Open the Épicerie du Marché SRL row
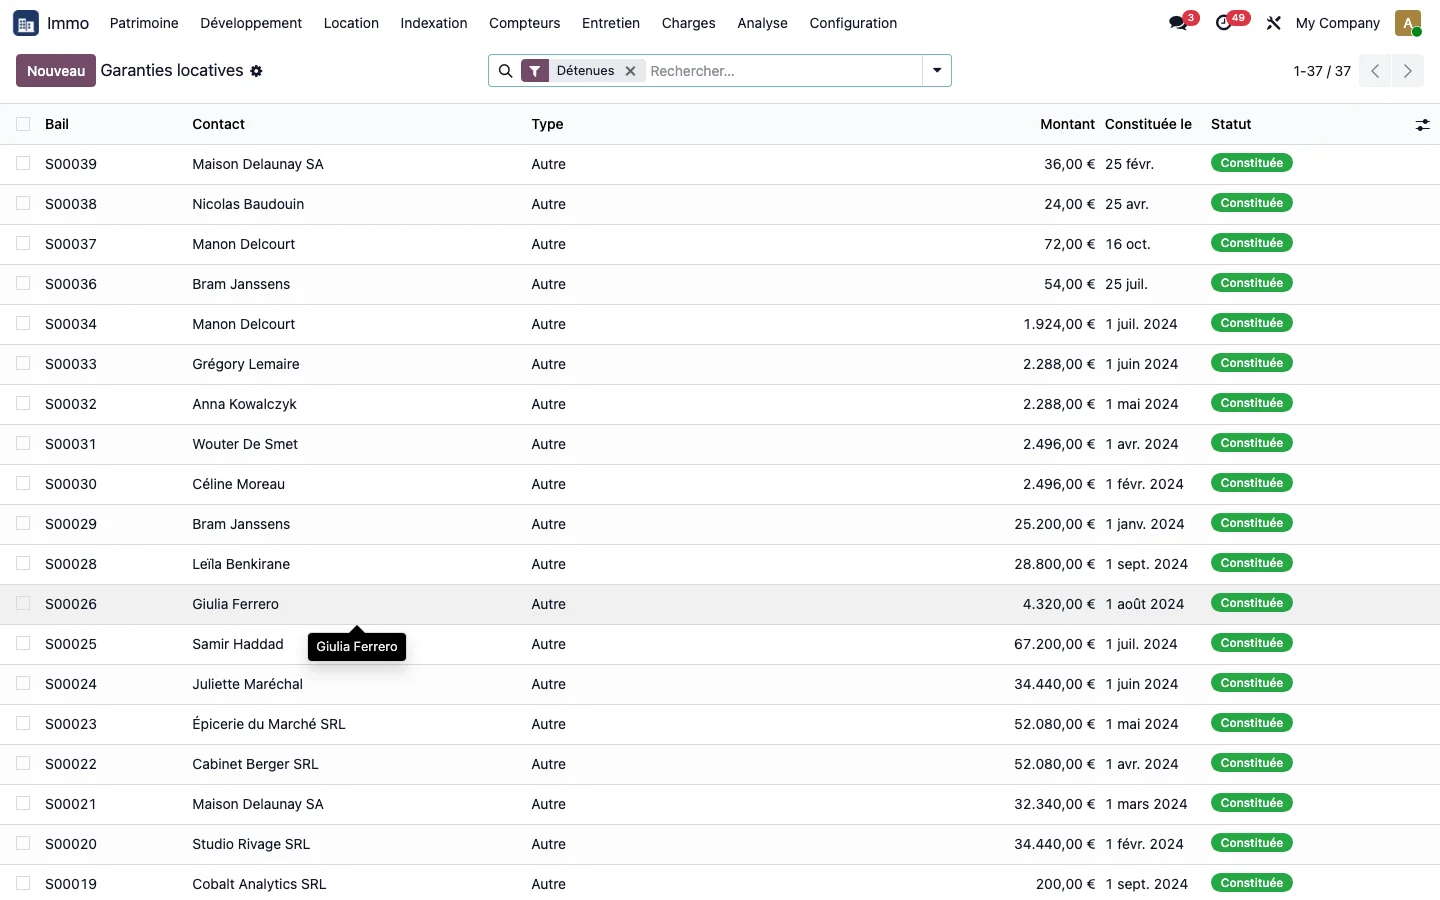 coord(720,724)
